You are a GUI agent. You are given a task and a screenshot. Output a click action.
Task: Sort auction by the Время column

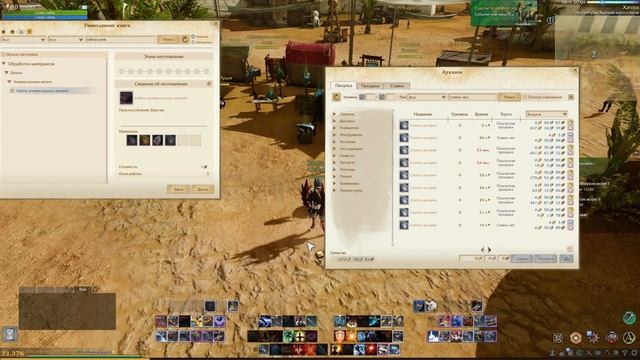click(482, 114)
